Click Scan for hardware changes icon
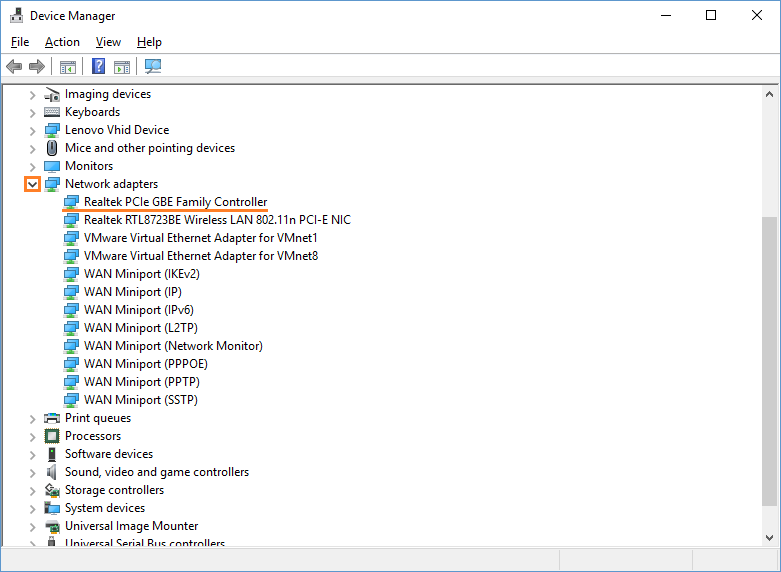781x572 pixels. pos(153,66)
